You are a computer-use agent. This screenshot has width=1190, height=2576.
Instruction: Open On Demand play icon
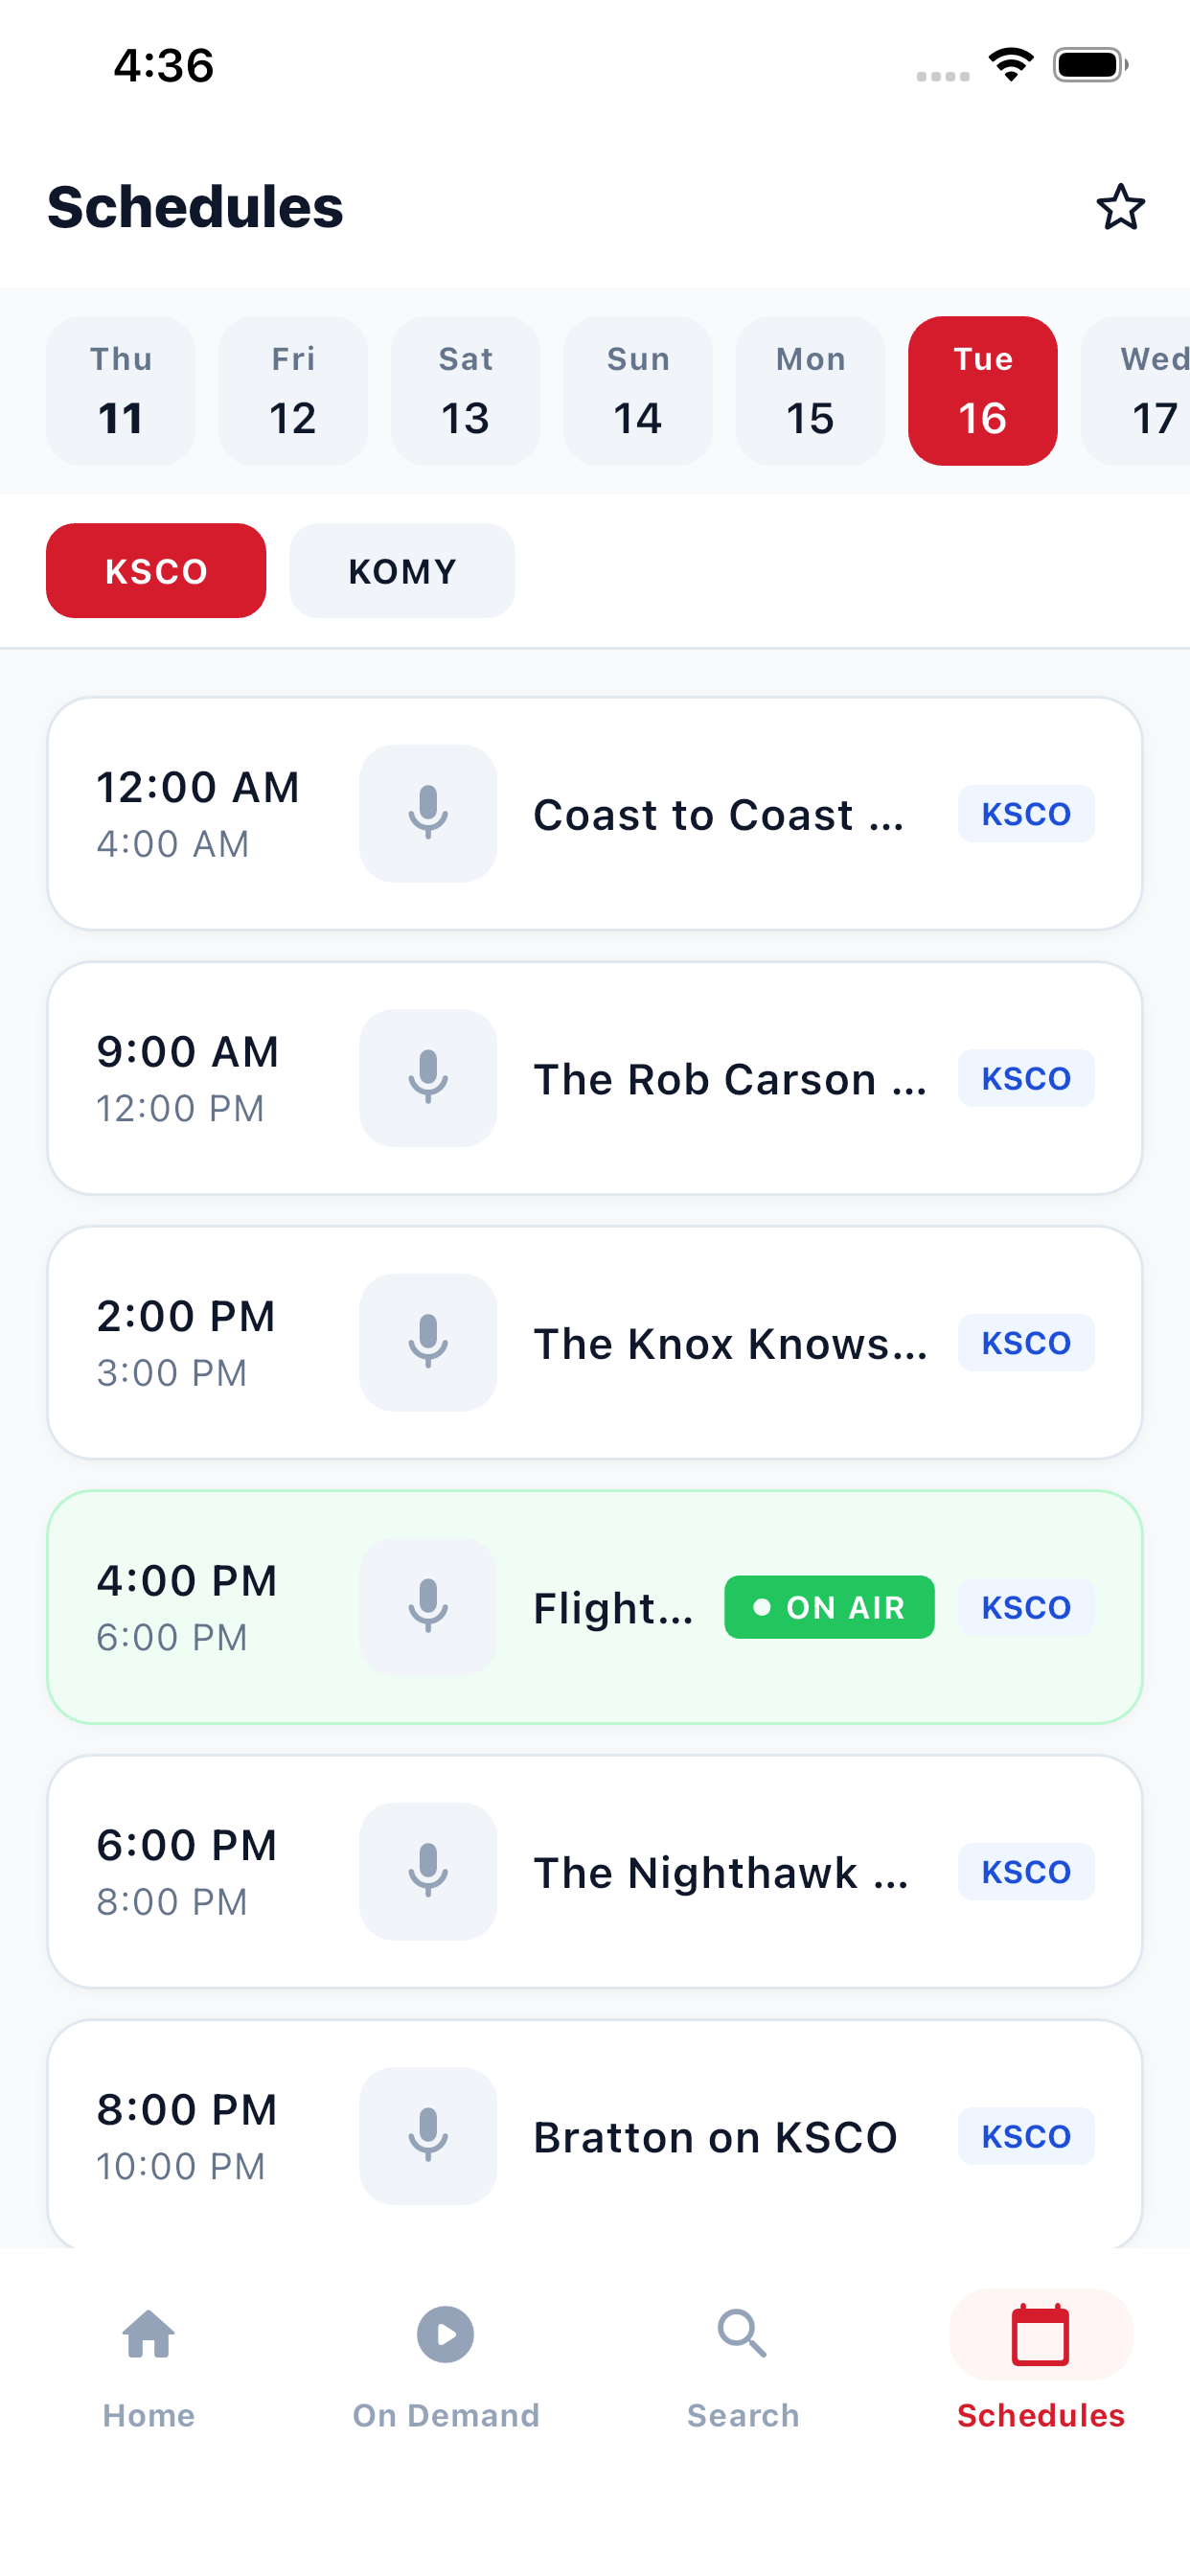click(x=445, y=2335)
